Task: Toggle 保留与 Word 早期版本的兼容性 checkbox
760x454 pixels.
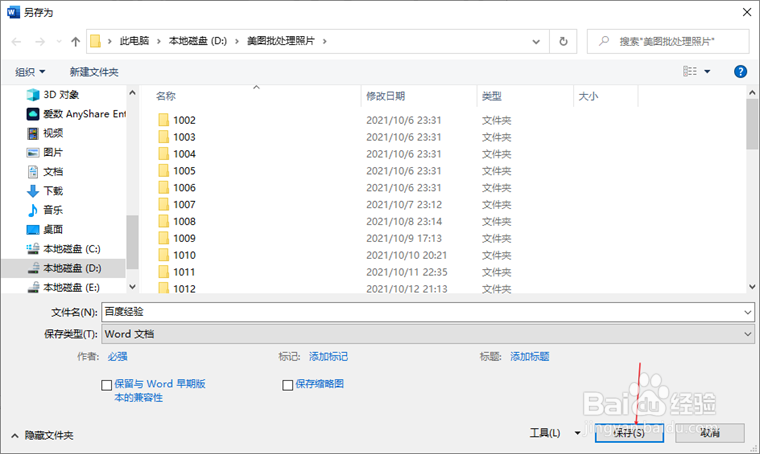Action: (107, 385)
